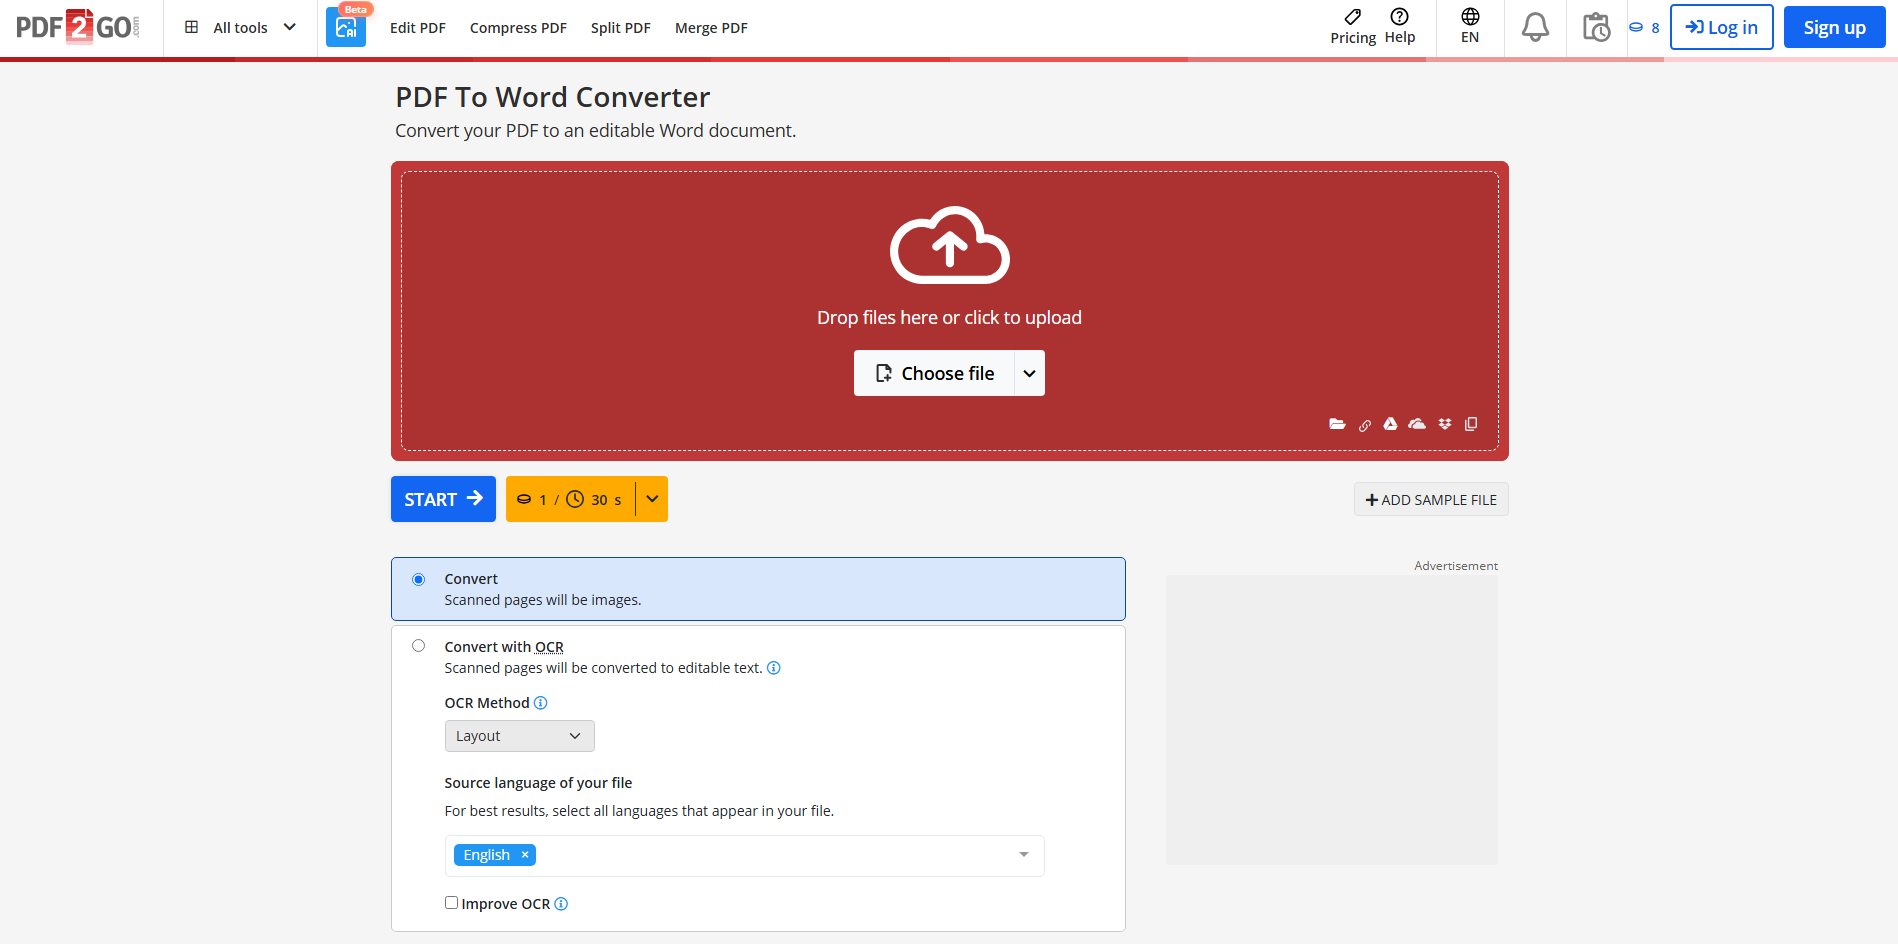This screenshot has height=944, width=1898.
Task: Open the source language selection dropdown
Action: pos(745,856)
